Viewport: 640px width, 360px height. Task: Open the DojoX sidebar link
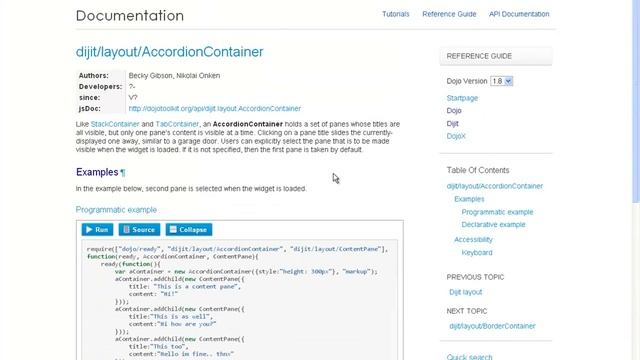(456, 136)
